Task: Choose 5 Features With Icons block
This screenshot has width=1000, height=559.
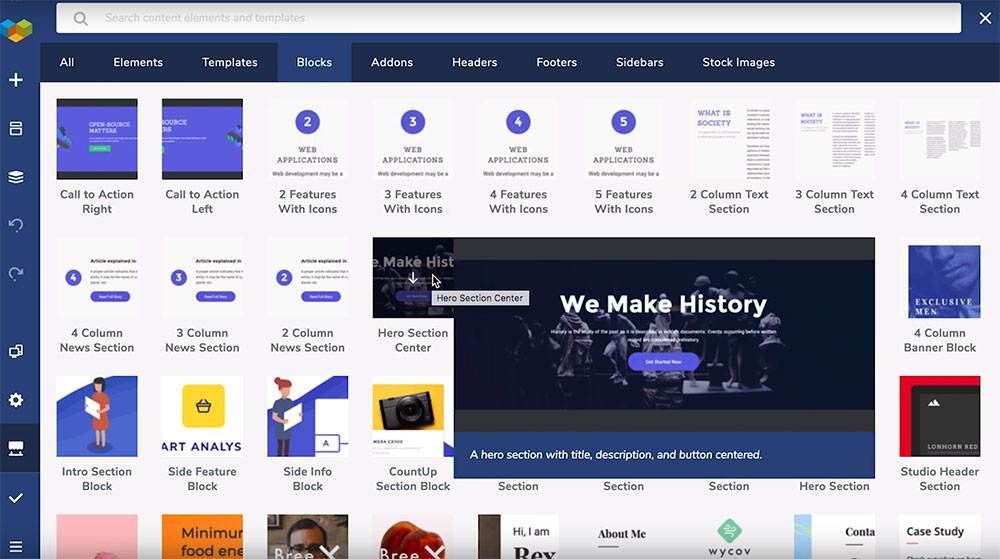Action: (x=624, y=139)
